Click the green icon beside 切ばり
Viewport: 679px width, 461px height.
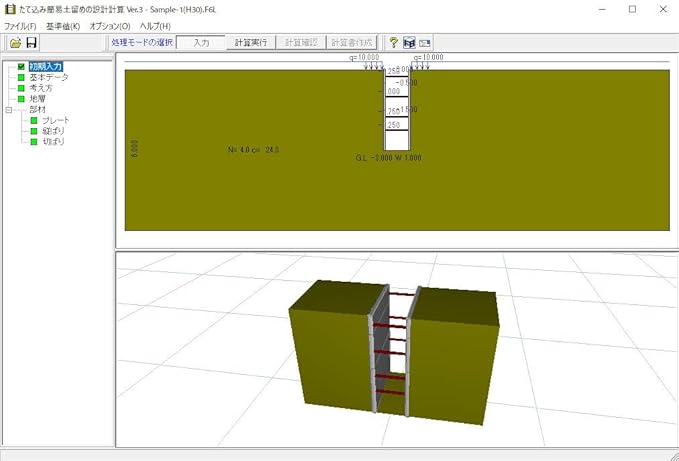click(34, 142)
